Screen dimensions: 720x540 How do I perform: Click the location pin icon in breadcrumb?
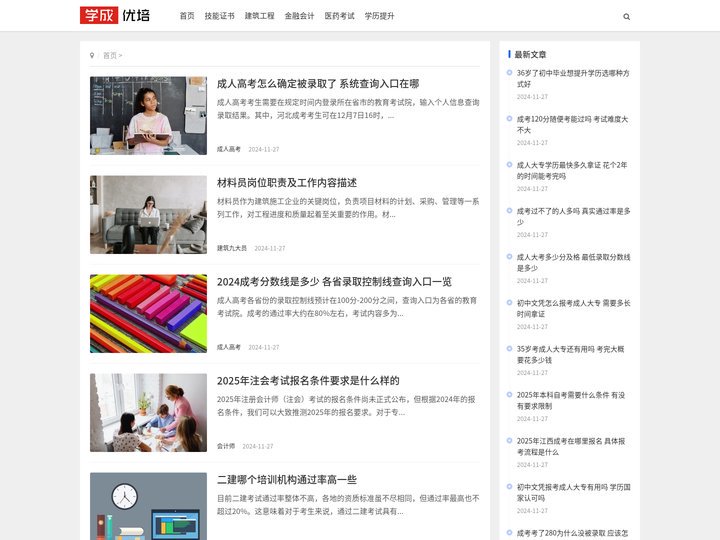pos(92,56)
